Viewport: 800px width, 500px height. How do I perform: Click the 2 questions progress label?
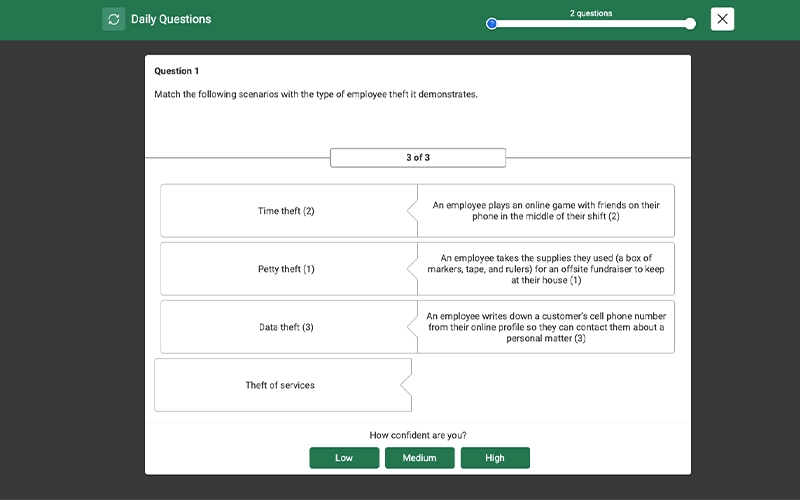click(x=590, y=13)
